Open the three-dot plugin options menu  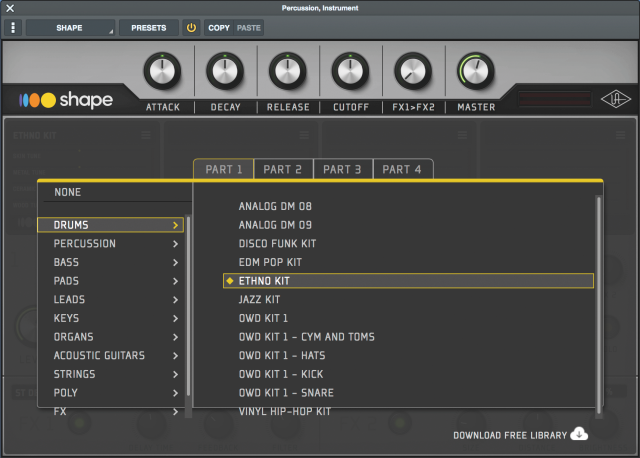pos(13,28)
